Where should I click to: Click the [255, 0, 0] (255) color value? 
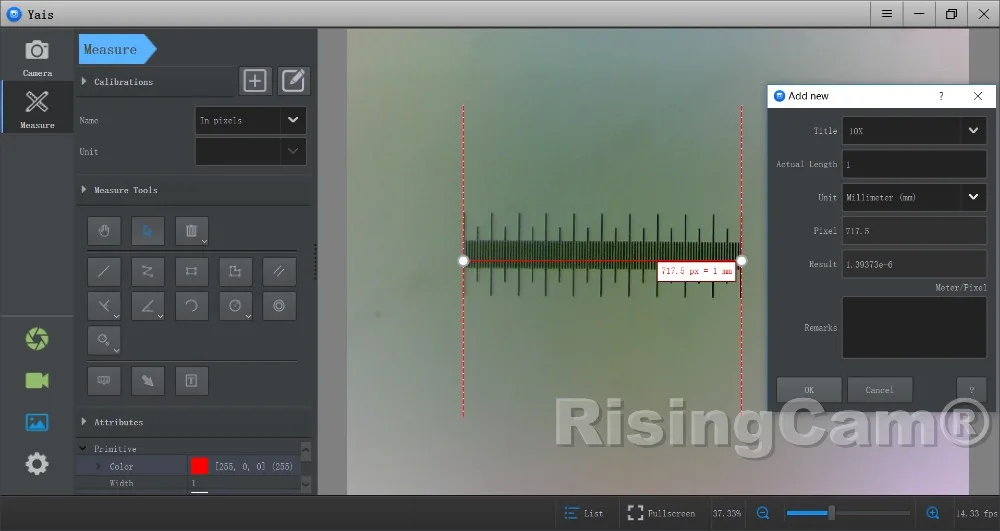click(x=254, y=466)
